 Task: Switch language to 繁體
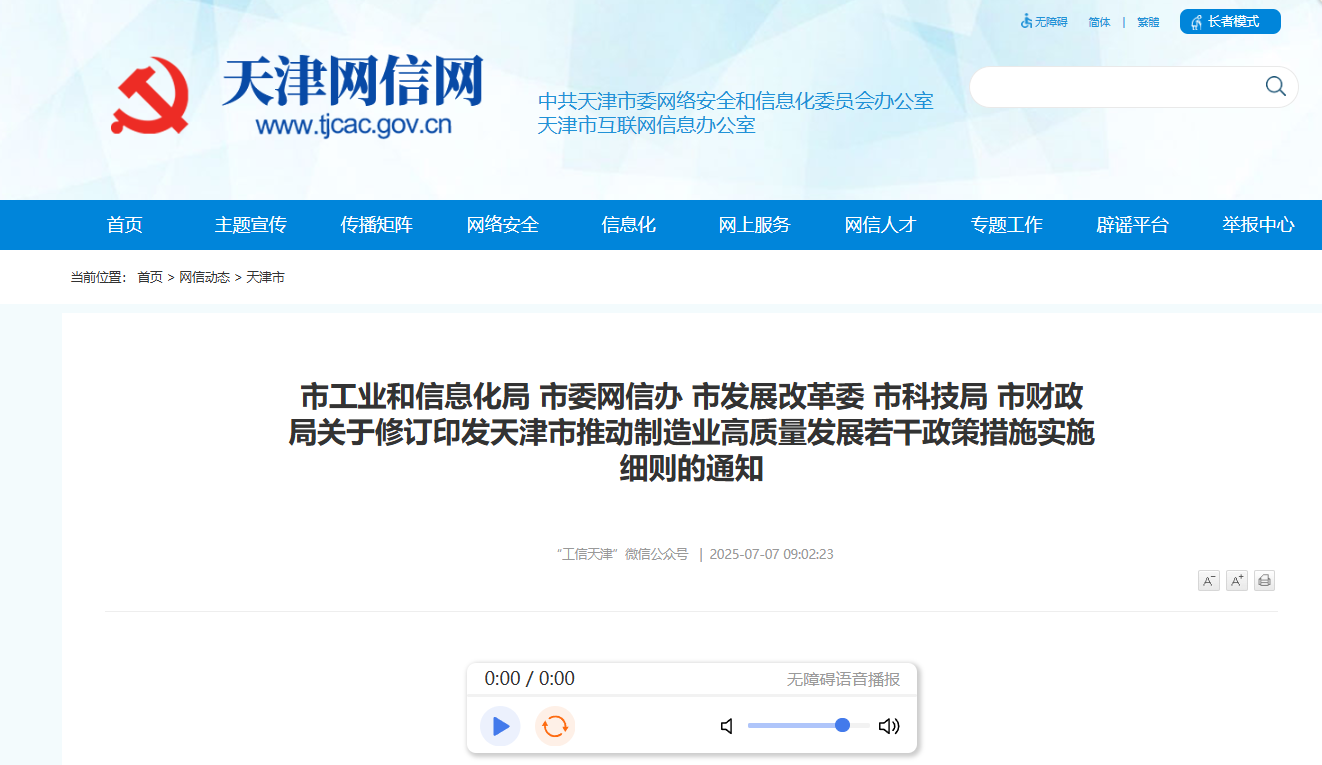(x=1147, y=21)
